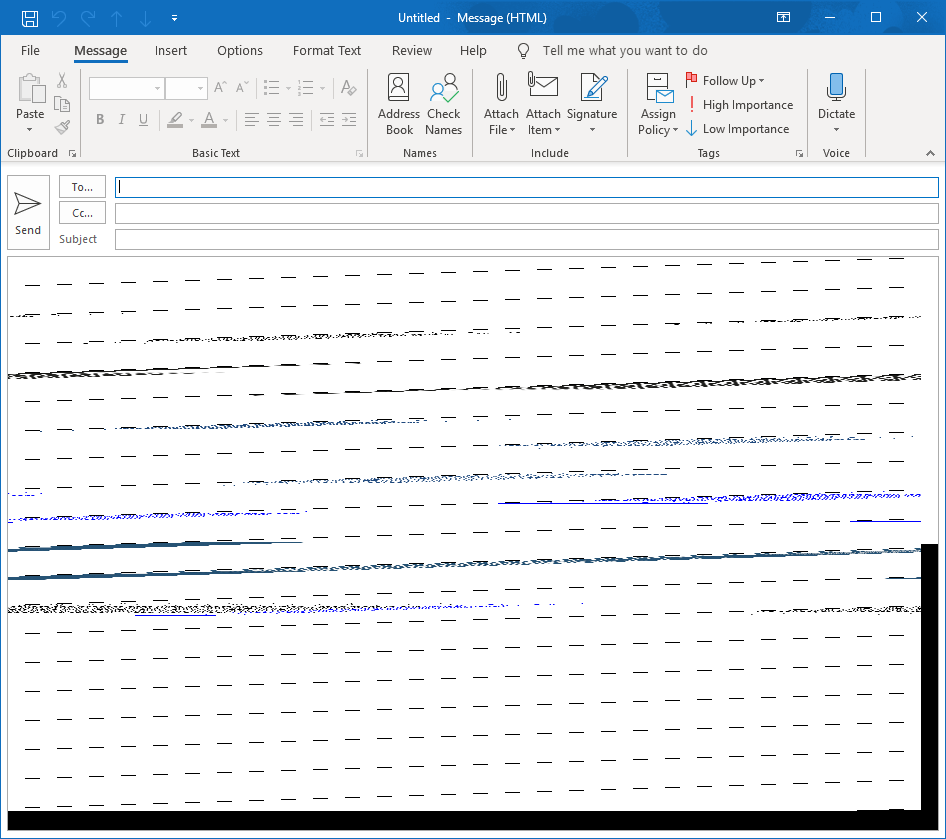Open the Follow Up flag dropdown
This screenshot has height=839, width=946.
pos(725,81)
